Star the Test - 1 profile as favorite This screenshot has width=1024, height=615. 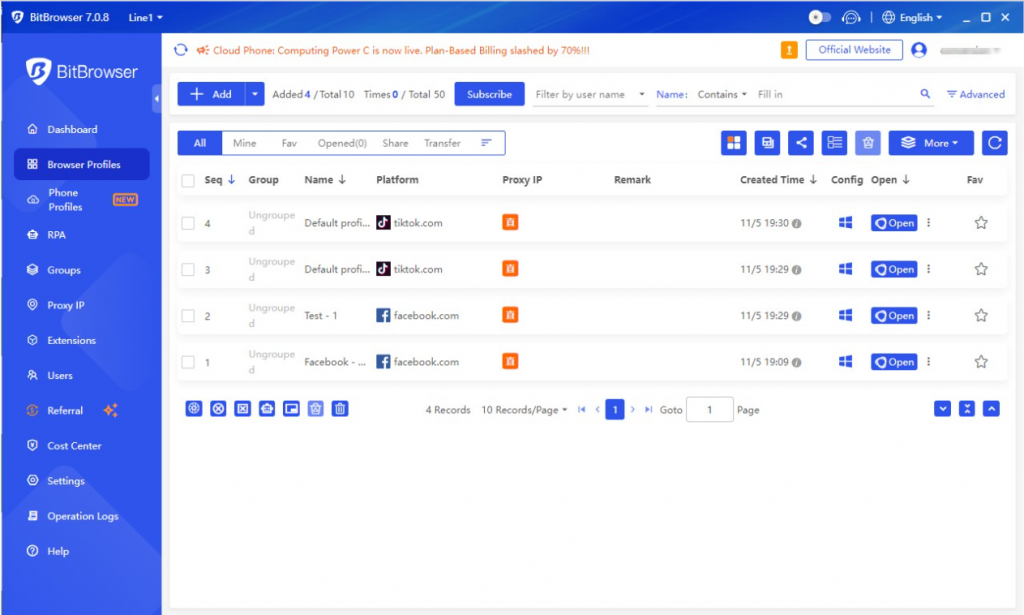pos(981,316)
